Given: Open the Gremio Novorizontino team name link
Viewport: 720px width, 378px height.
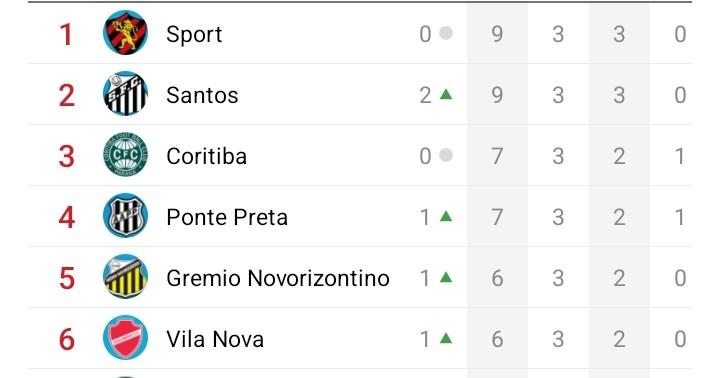Looking at the screenshot, I should click(x=278, y=278).
